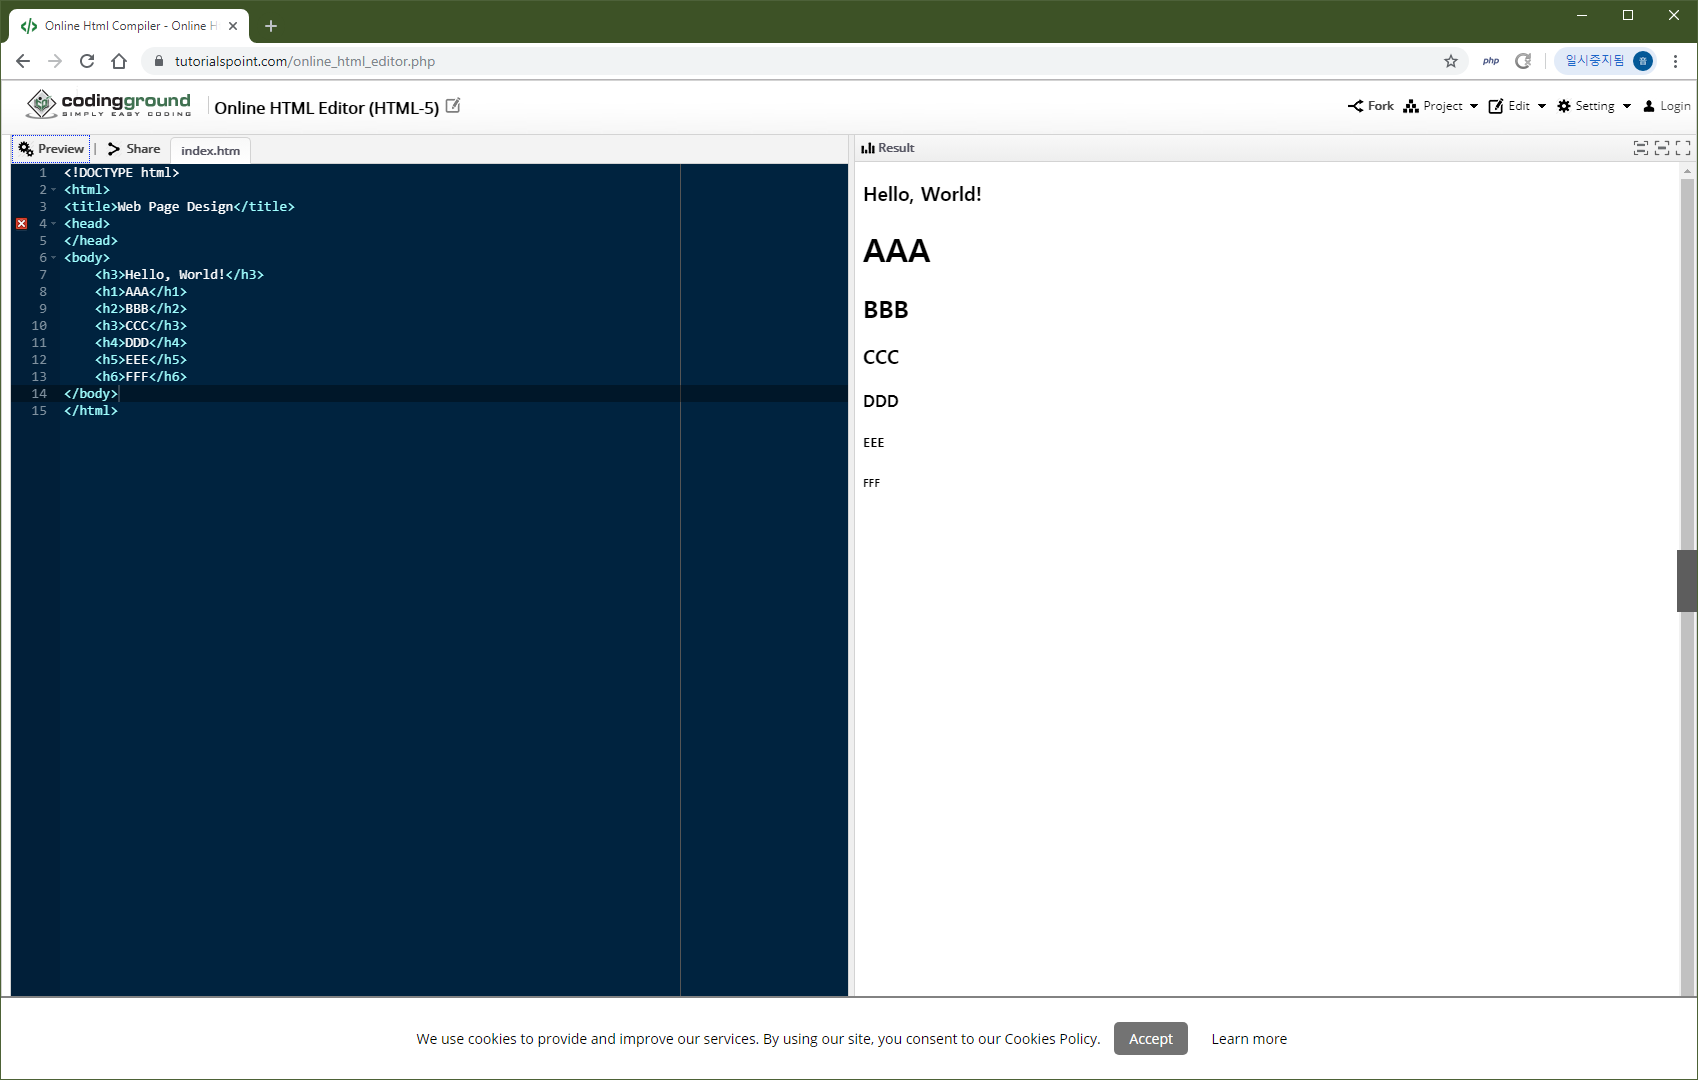
Task: Click the pencil icon to rename the editor title
Action: (453, 106)
